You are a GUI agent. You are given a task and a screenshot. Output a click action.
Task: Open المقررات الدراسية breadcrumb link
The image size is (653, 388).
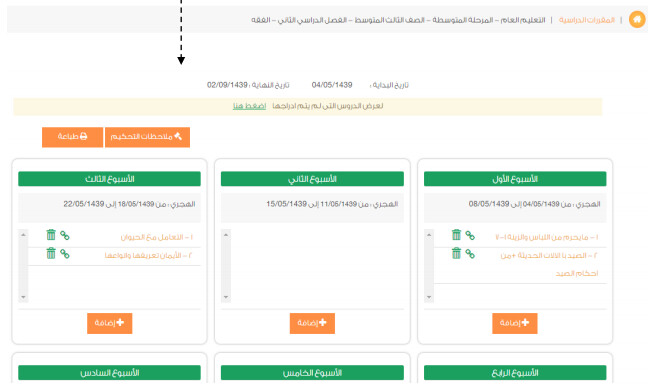[586, 20]
